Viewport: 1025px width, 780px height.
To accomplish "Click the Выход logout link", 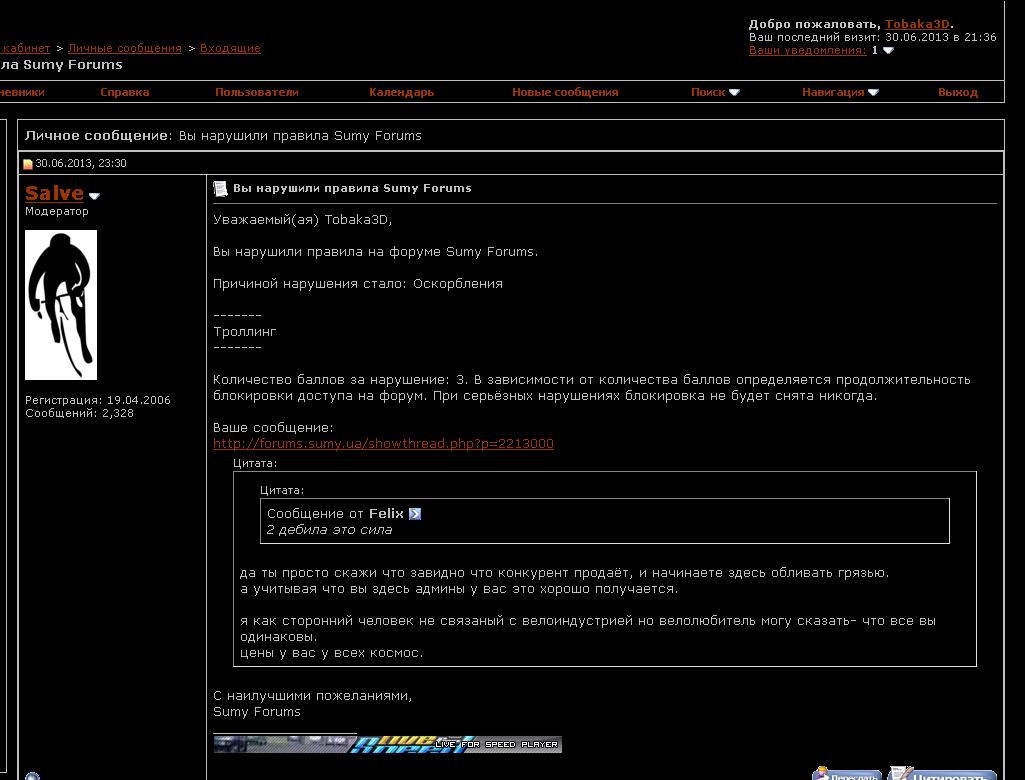I will (957, 92).
